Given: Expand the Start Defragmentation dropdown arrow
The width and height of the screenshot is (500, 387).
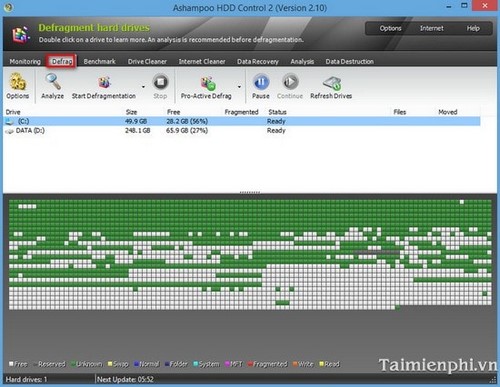Looking at the screenshot, I should click(x=143, y=87).
